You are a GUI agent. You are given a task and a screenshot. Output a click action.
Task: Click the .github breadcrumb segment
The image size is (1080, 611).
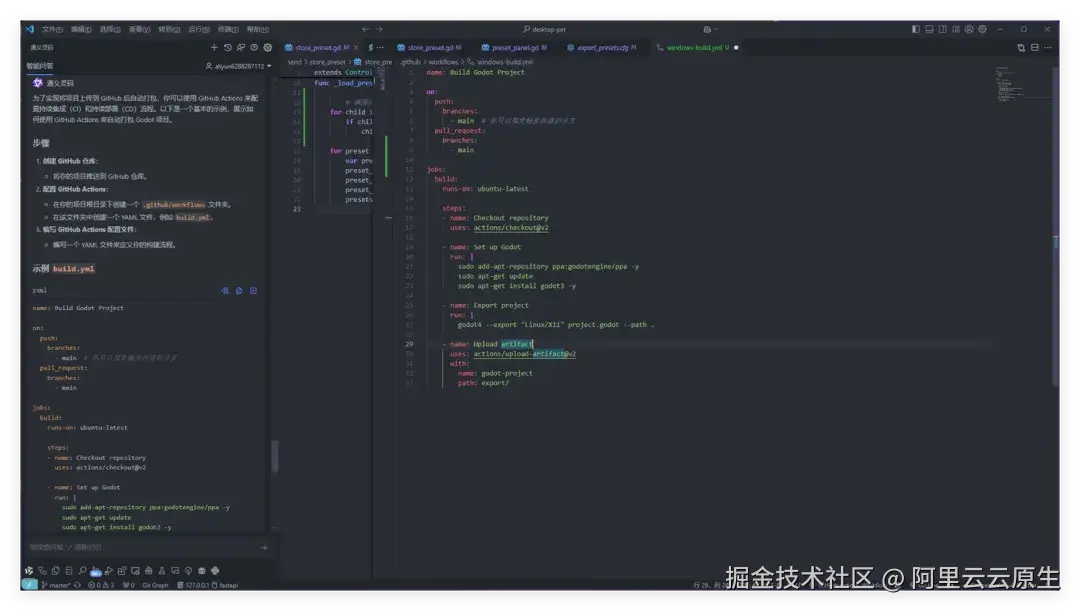click(410, 62)
